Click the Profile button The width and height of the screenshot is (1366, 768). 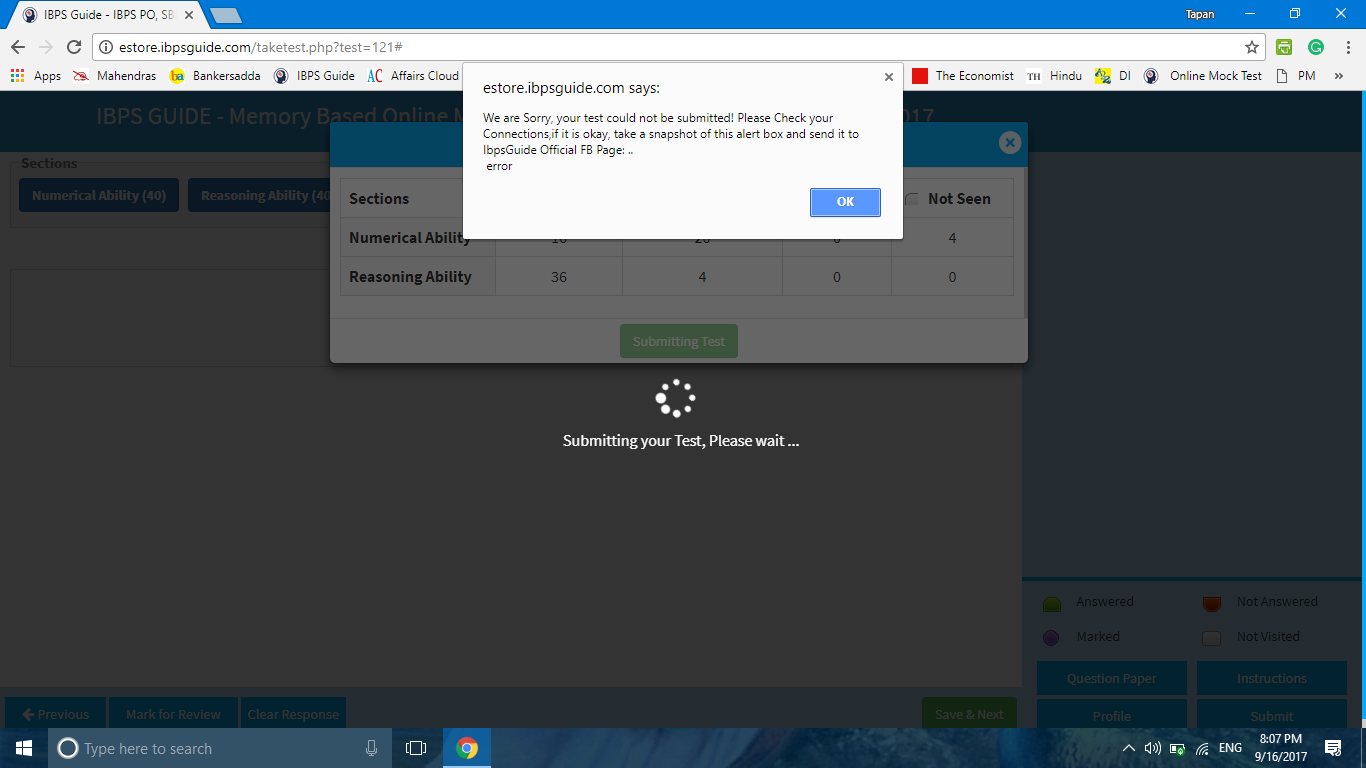(1112, 714)
